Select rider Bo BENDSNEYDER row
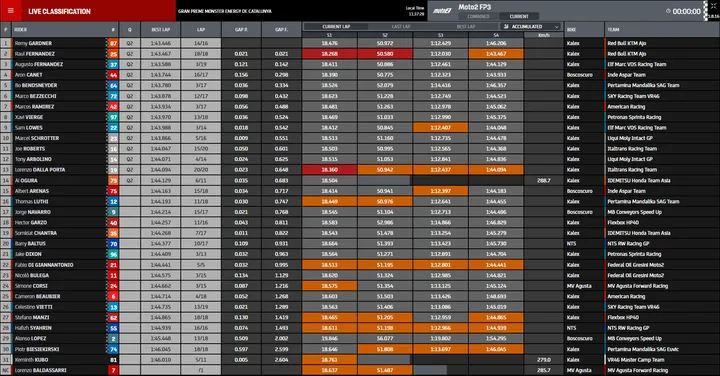Image resolution: width=720 pixels, height=376 pixels. (360, 85)
